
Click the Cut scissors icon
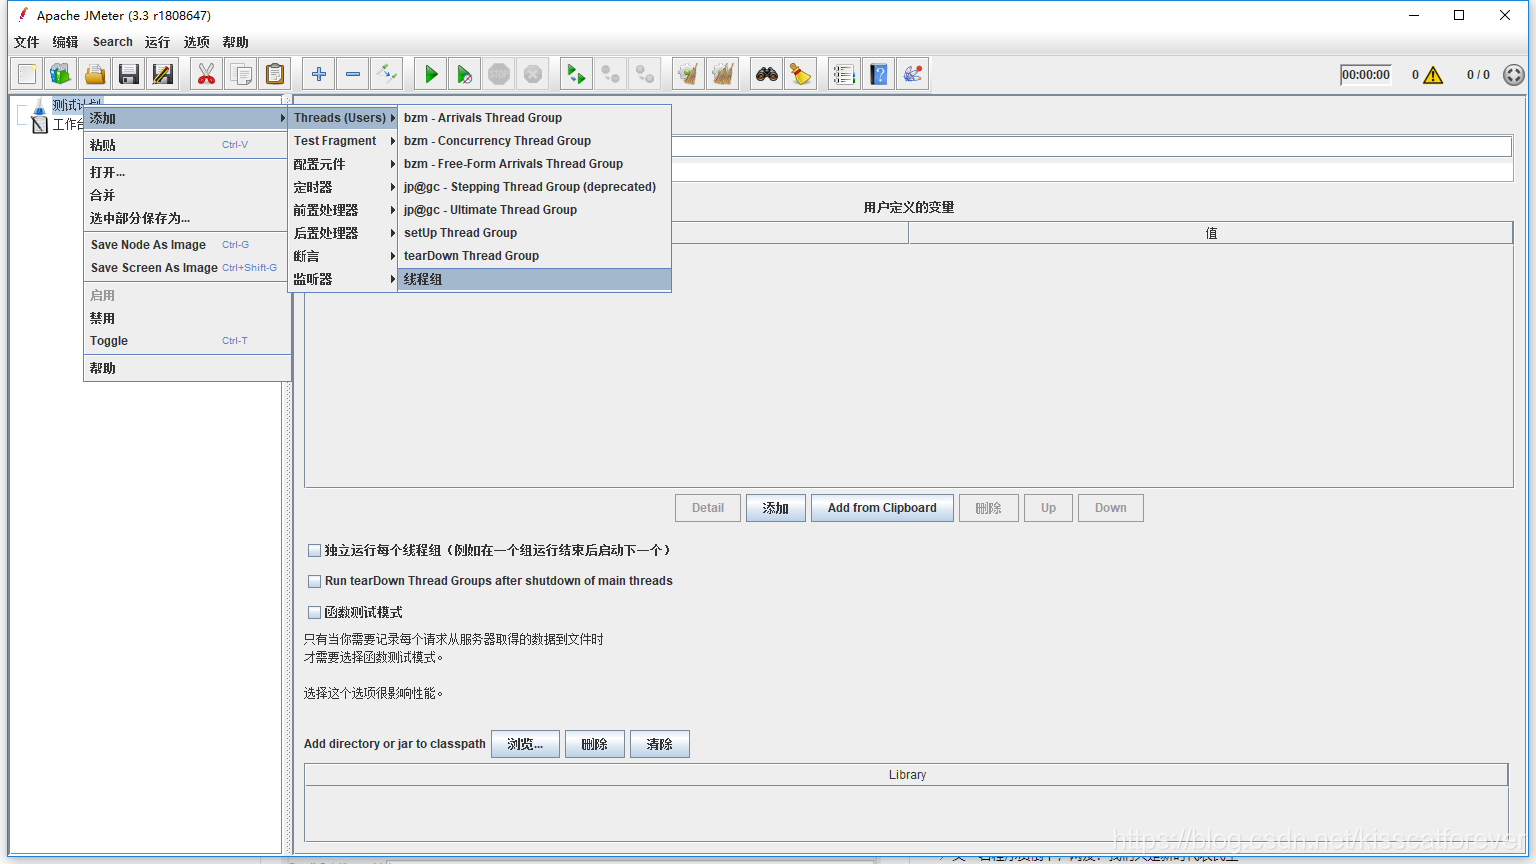pyautogui.click(x=207, y=74)
